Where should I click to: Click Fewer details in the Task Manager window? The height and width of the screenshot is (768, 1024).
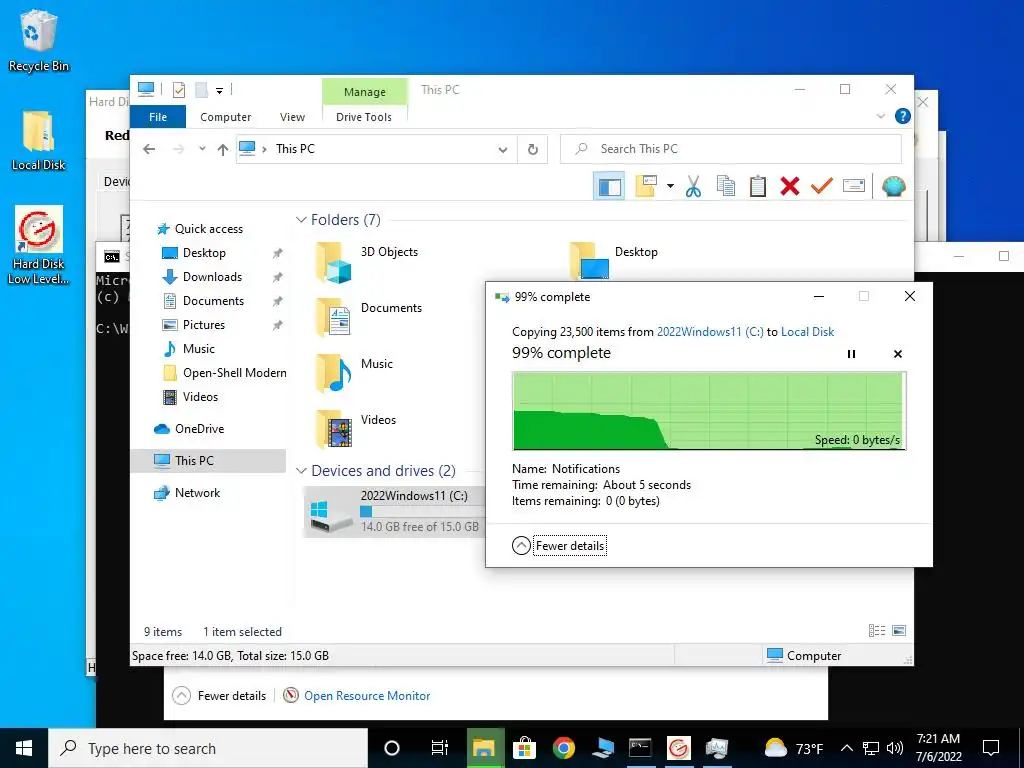[x=219, y=696]
